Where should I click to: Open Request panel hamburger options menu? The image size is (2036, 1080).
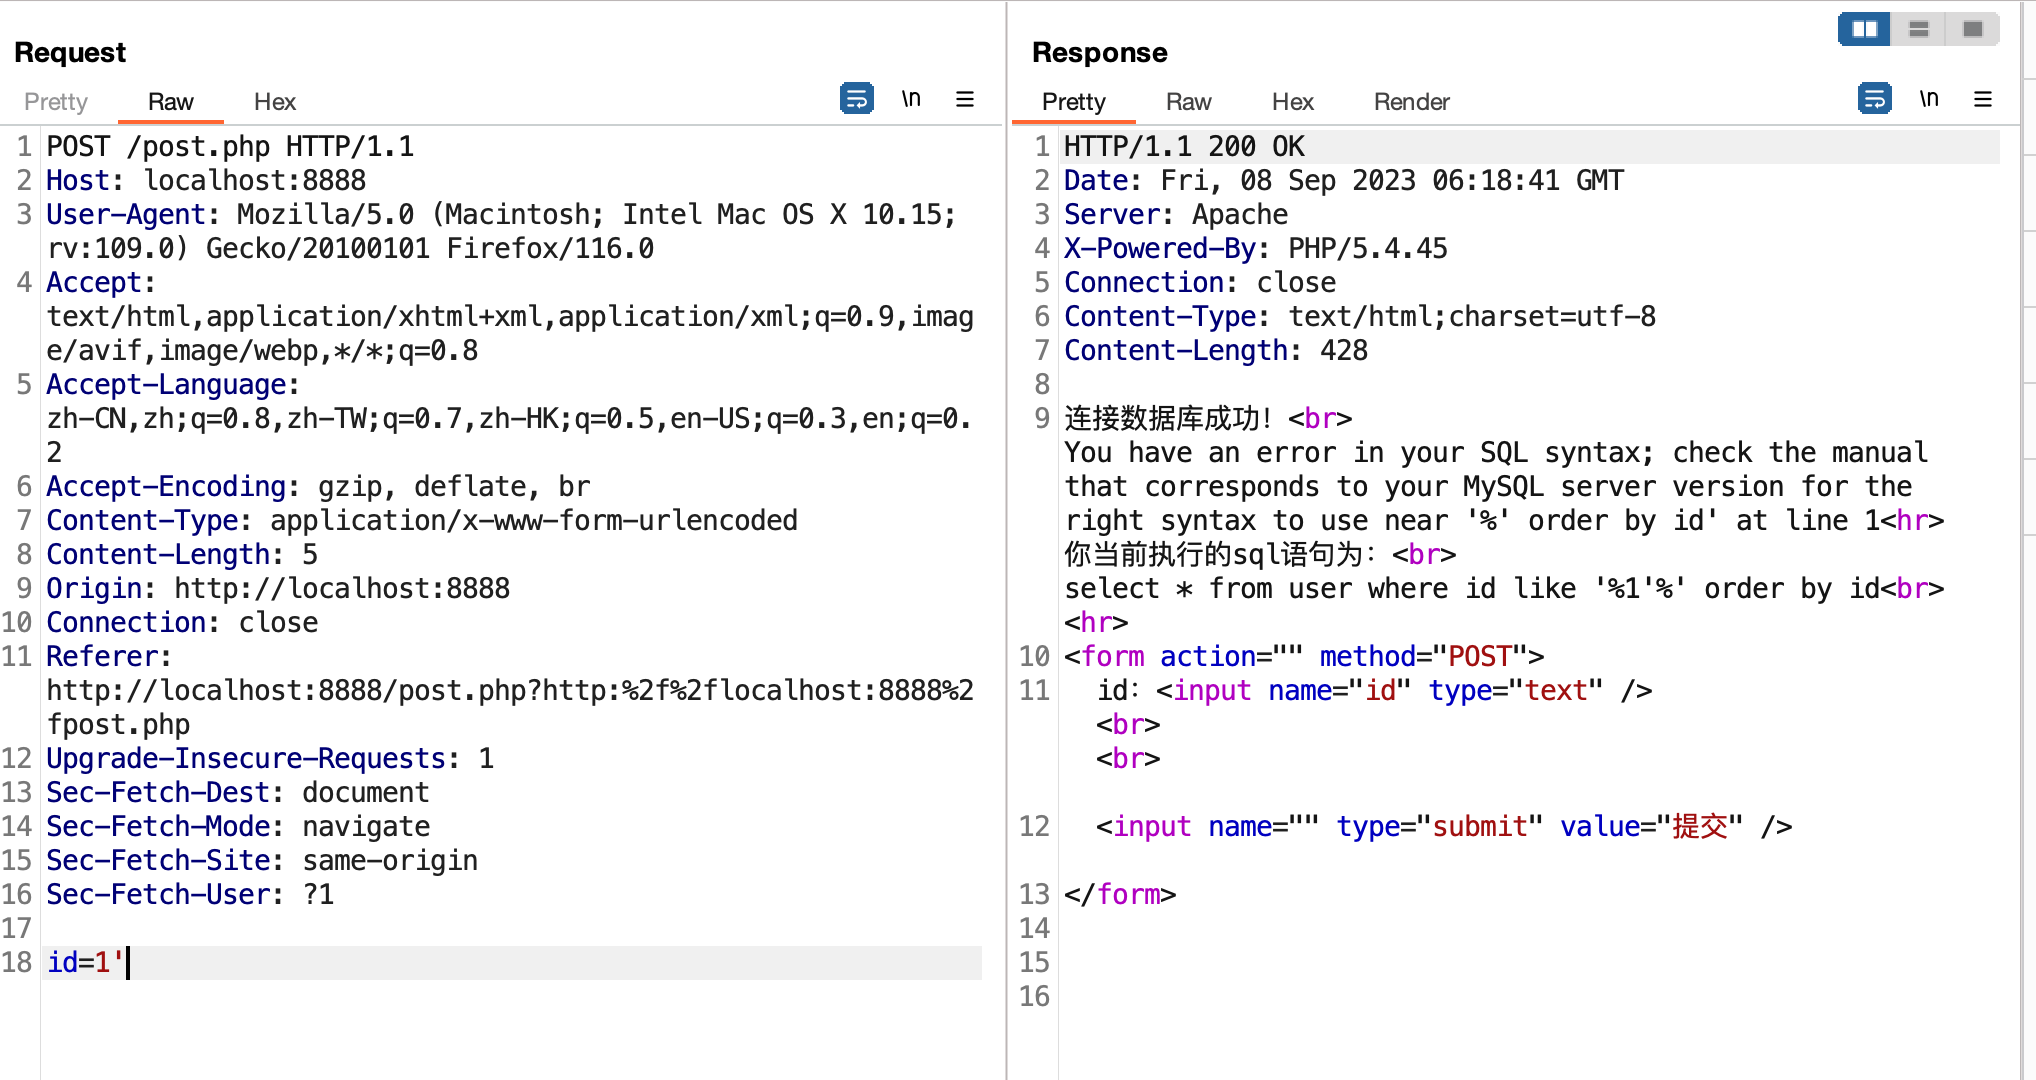pos(965,99)
